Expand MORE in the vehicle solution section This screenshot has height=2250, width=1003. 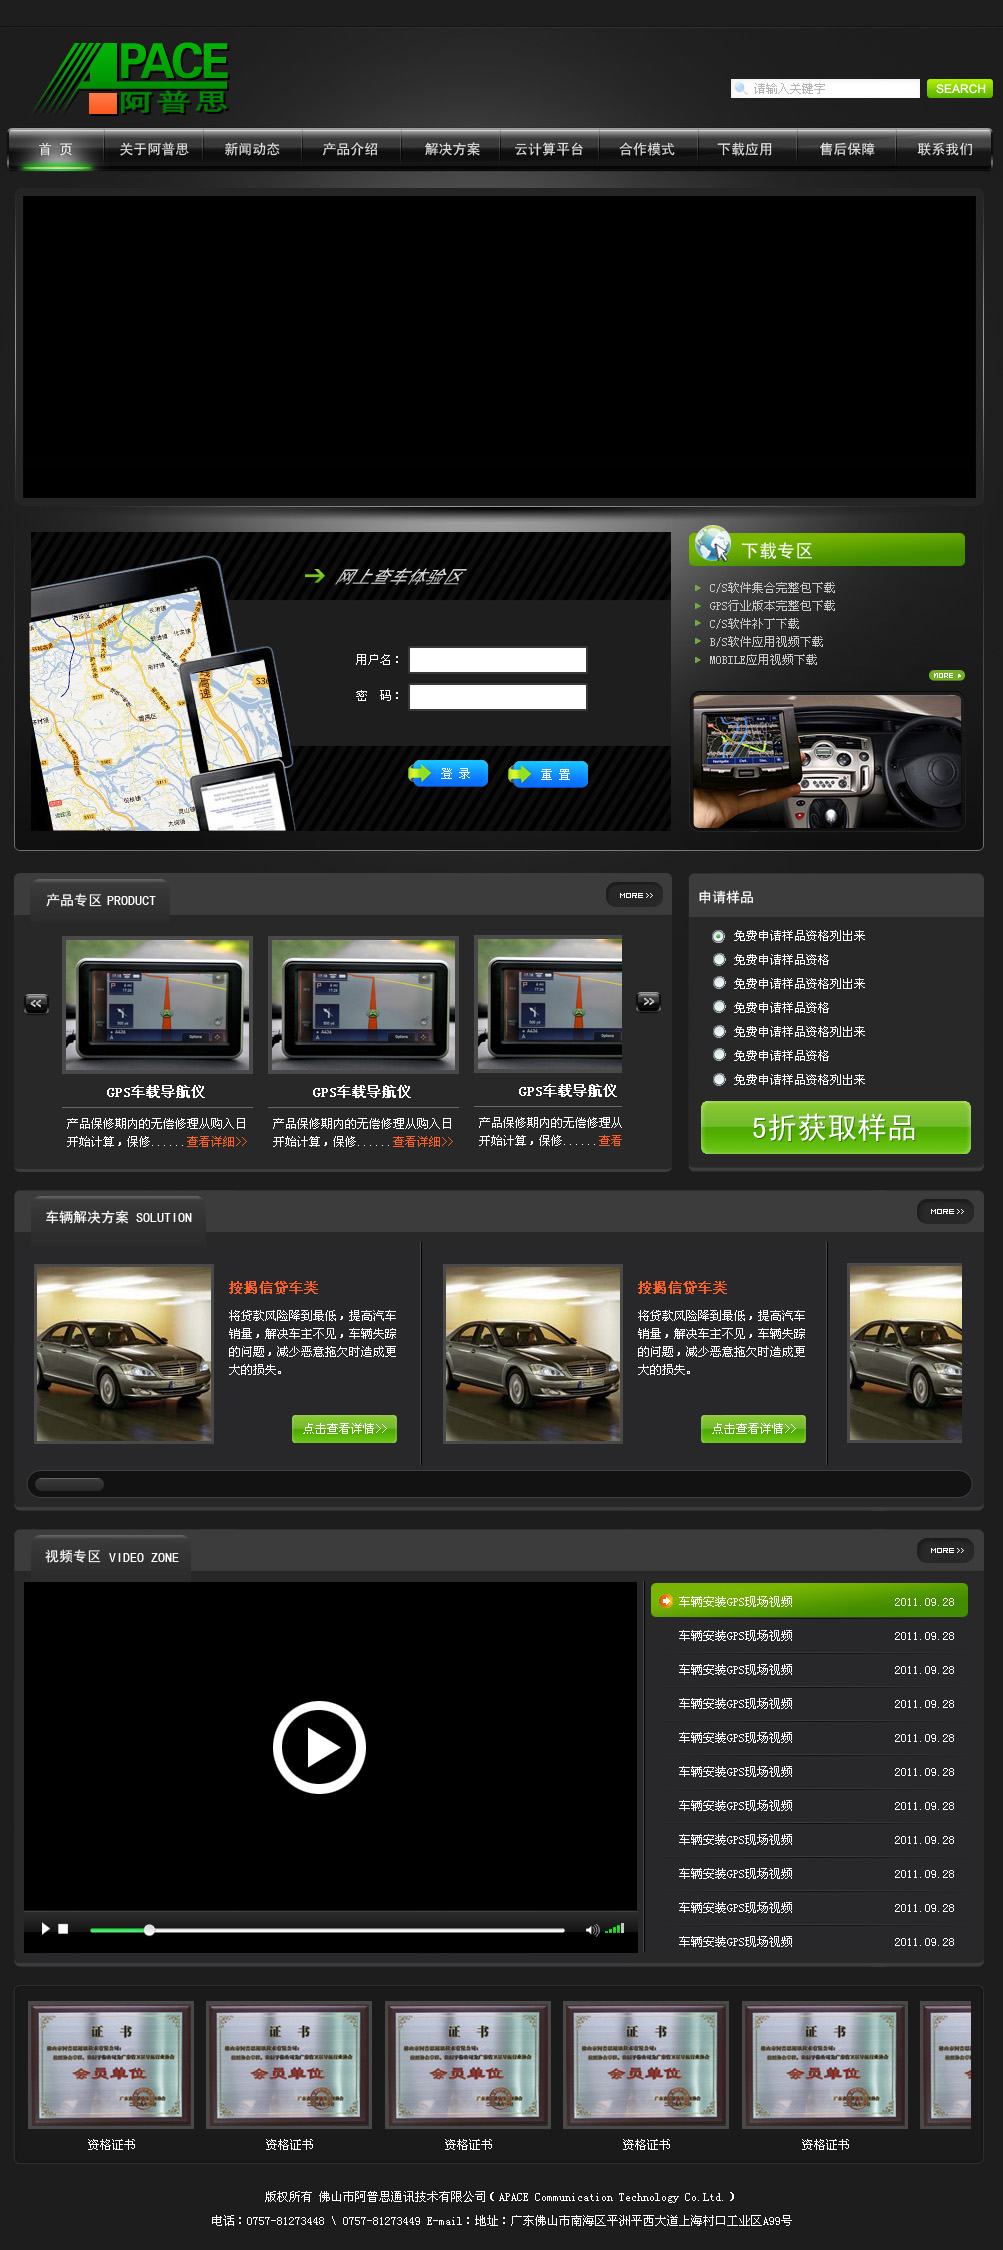(946, 1211)
